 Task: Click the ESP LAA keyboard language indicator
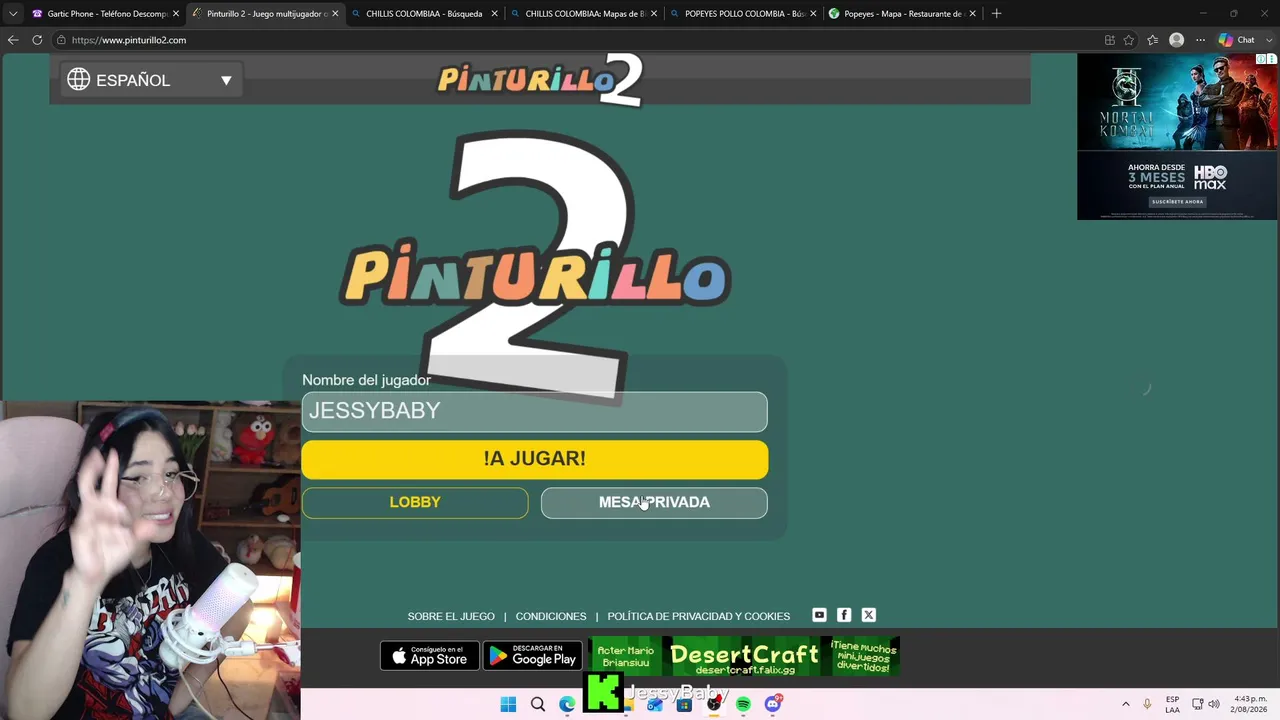tap(1172, 704)
